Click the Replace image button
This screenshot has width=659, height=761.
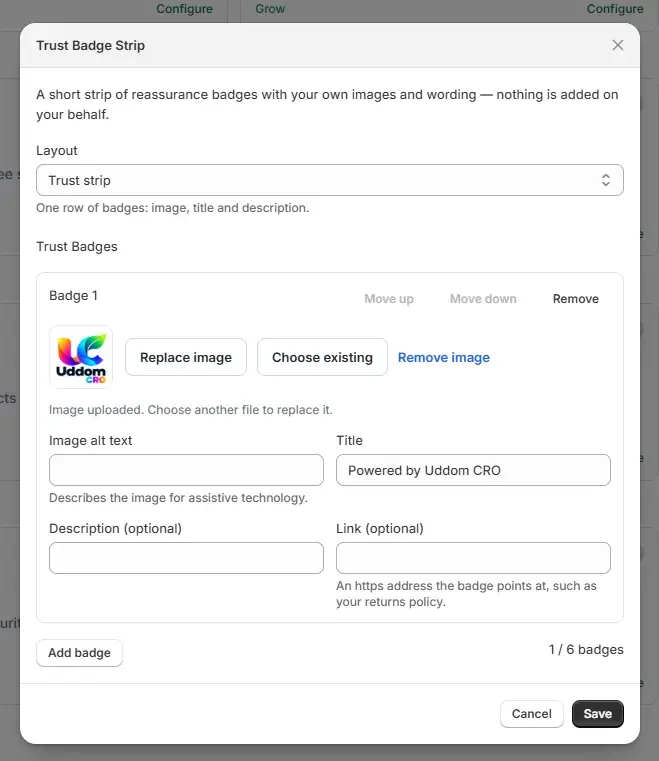point(186,357)
